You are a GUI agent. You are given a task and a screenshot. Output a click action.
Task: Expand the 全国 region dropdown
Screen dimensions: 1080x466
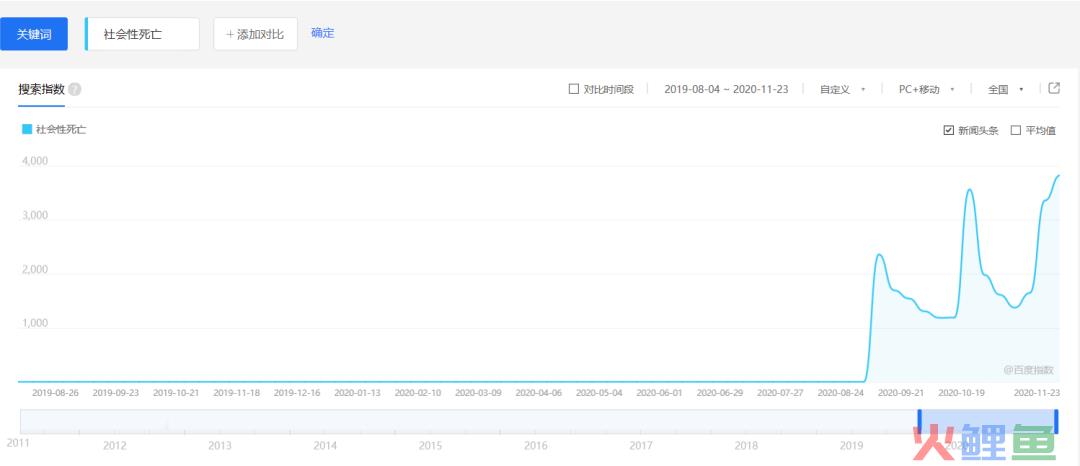1006,89
